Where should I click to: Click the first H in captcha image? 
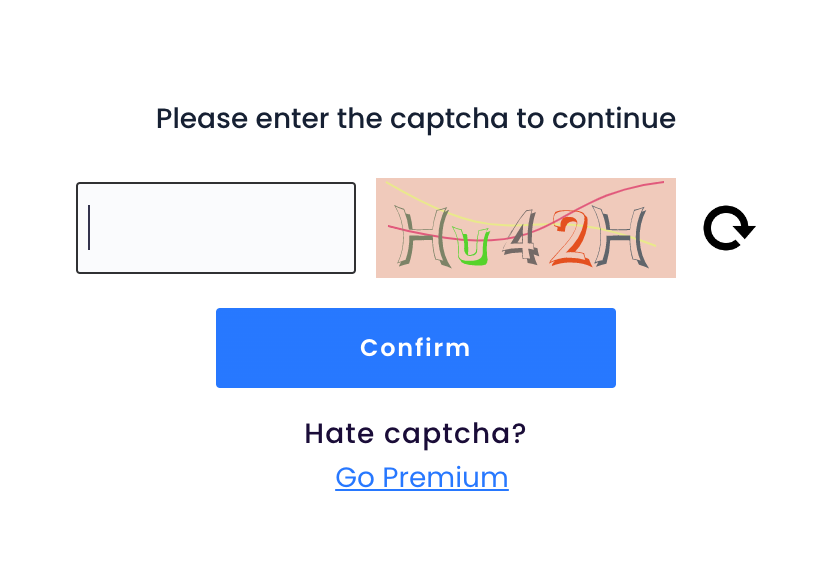pos(422,236)
